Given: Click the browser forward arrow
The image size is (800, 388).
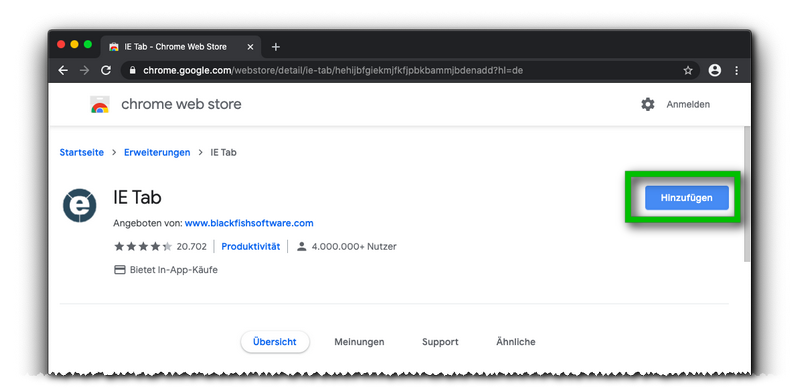Looking at the screenshot, I should pos(84,70).
